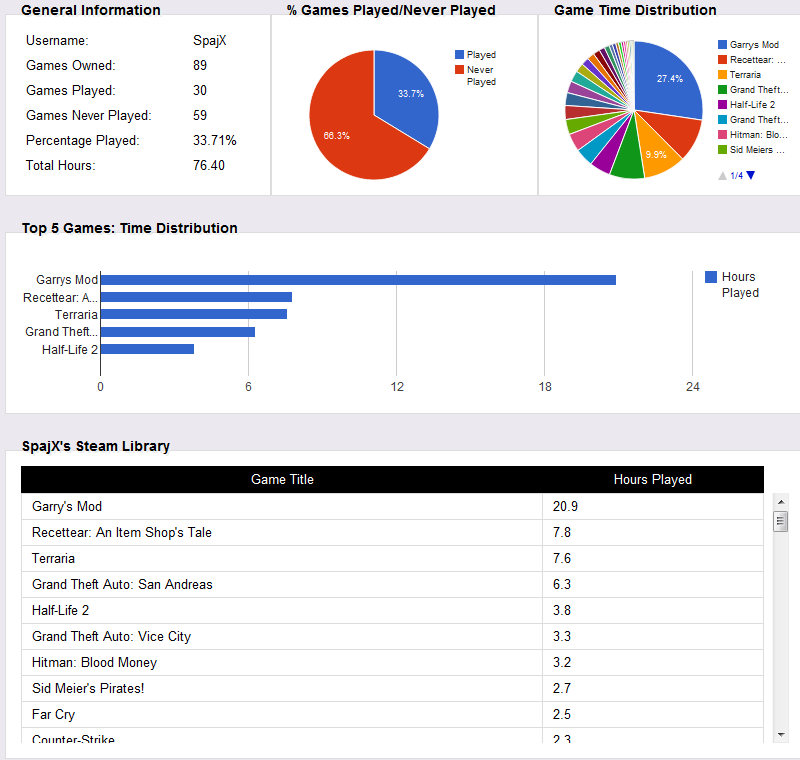Screen dimensions: 800x760
Task: Select the Garry's Mod table row
Action: (x=392, y=506)
